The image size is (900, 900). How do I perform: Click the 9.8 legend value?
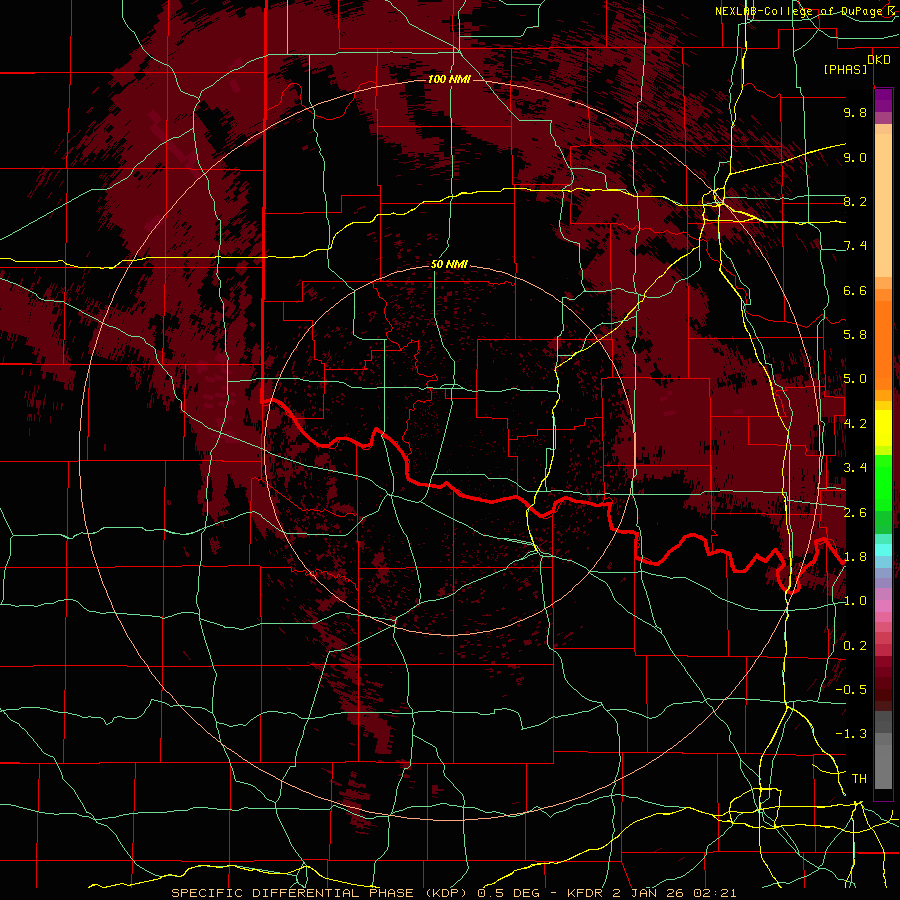pos(855,112)
